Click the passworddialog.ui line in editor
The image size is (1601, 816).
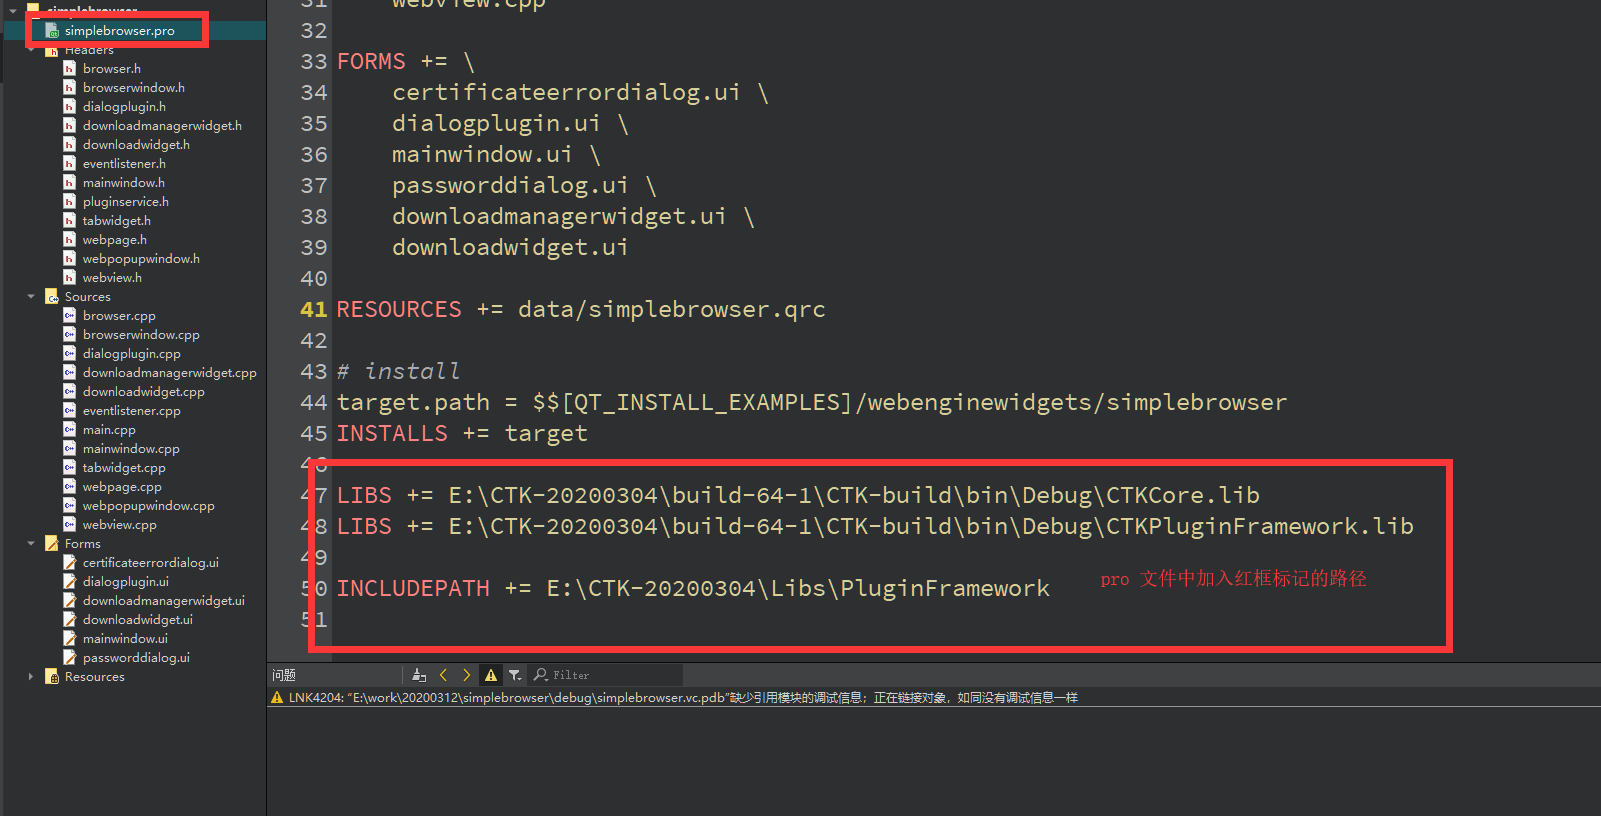(x=524, y=186)
